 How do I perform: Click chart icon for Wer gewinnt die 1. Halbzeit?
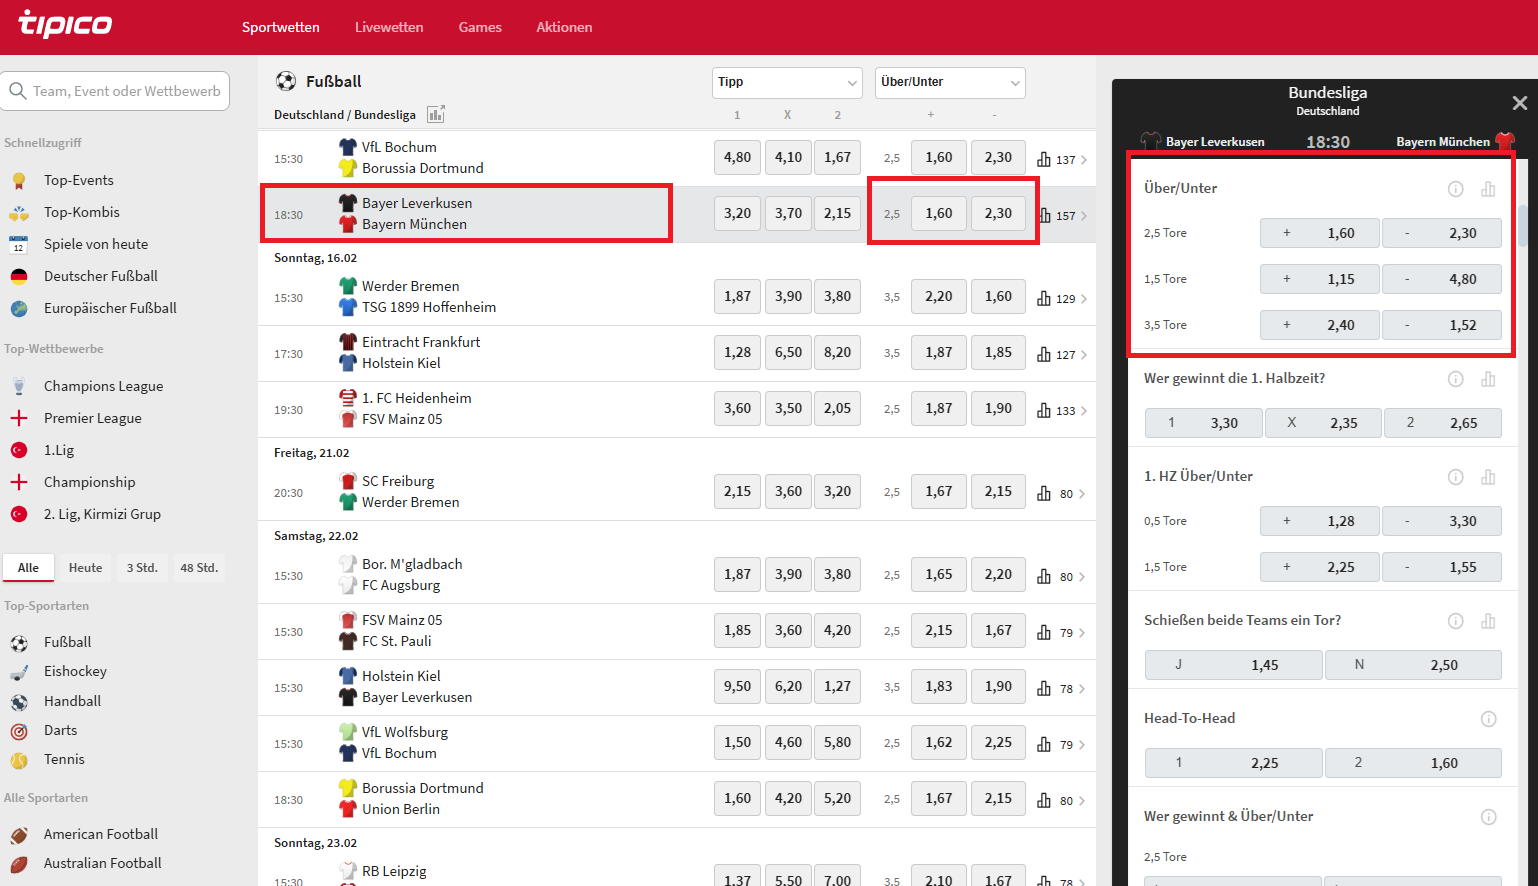click(x=1488, y=379)
